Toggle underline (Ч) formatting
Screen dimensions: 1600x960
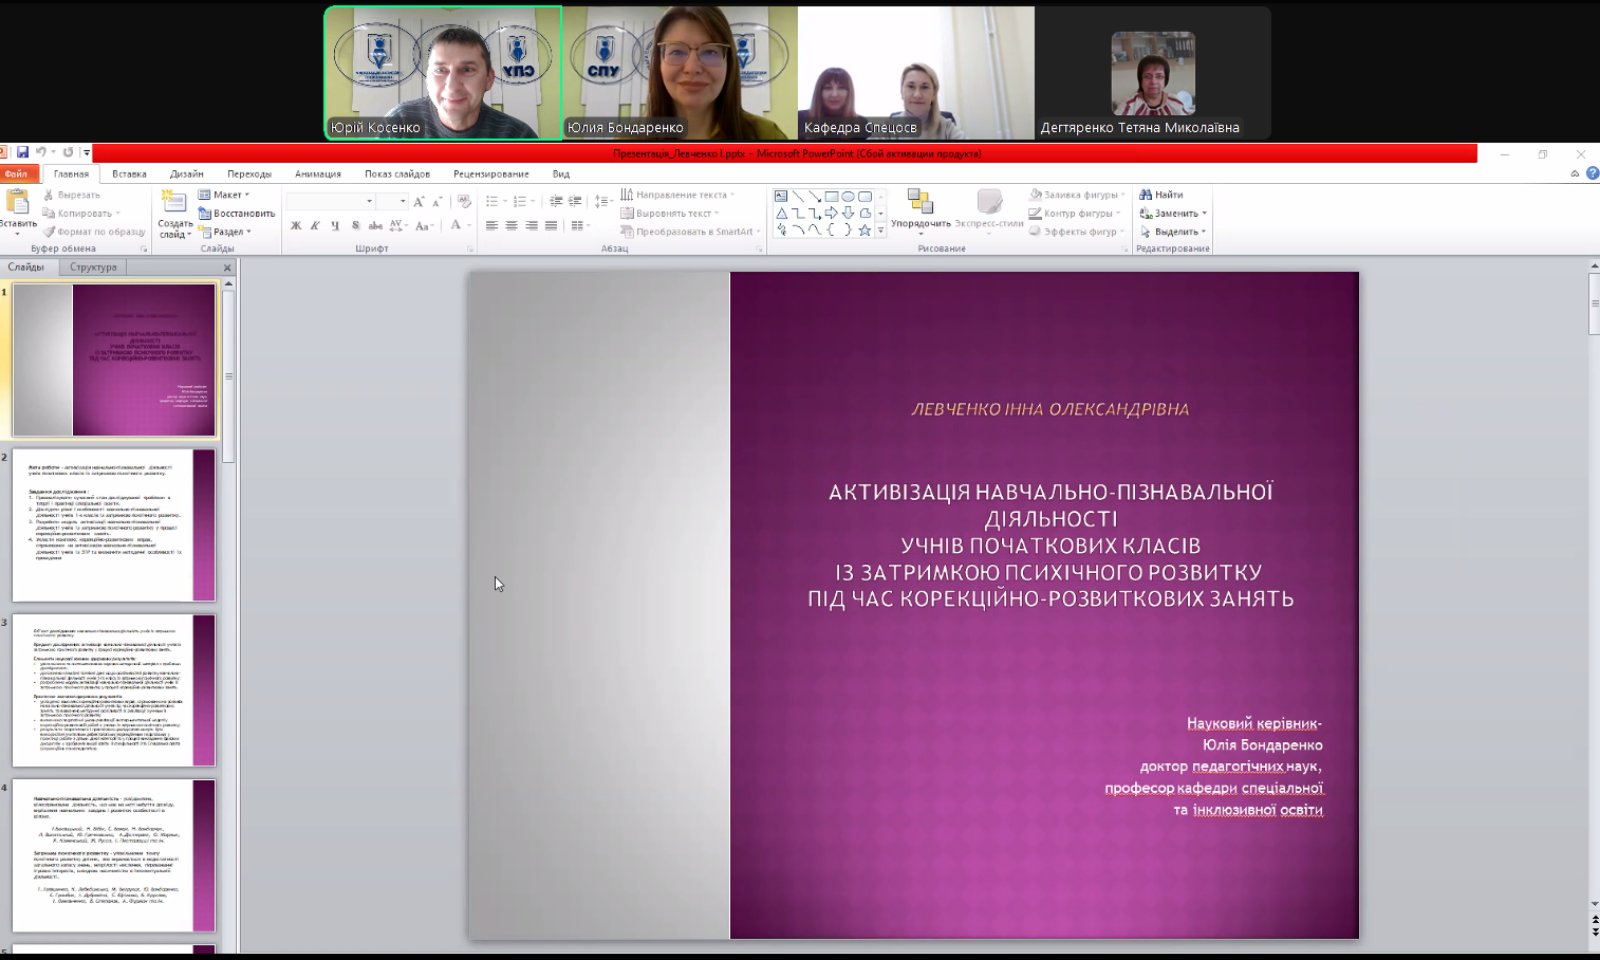[334, 226]
